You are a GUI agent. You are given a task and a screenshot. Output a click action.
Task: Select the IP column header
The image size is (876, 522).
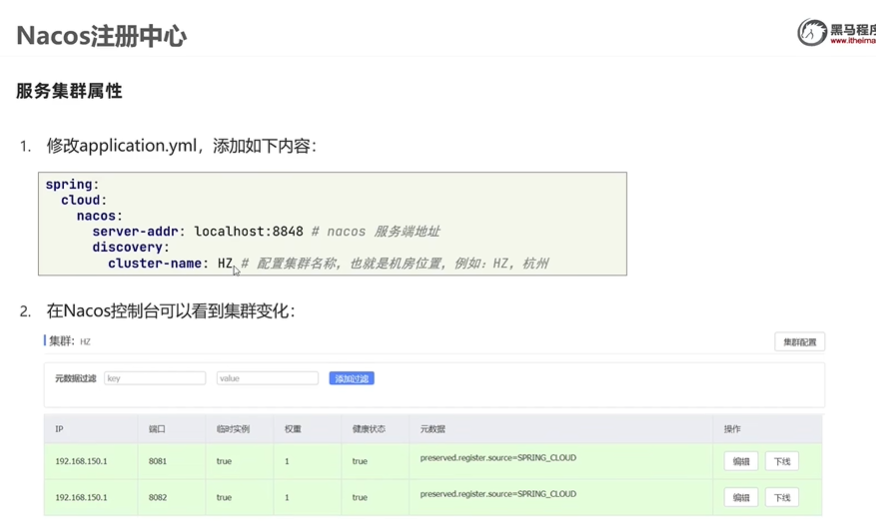tap(59, 429)
